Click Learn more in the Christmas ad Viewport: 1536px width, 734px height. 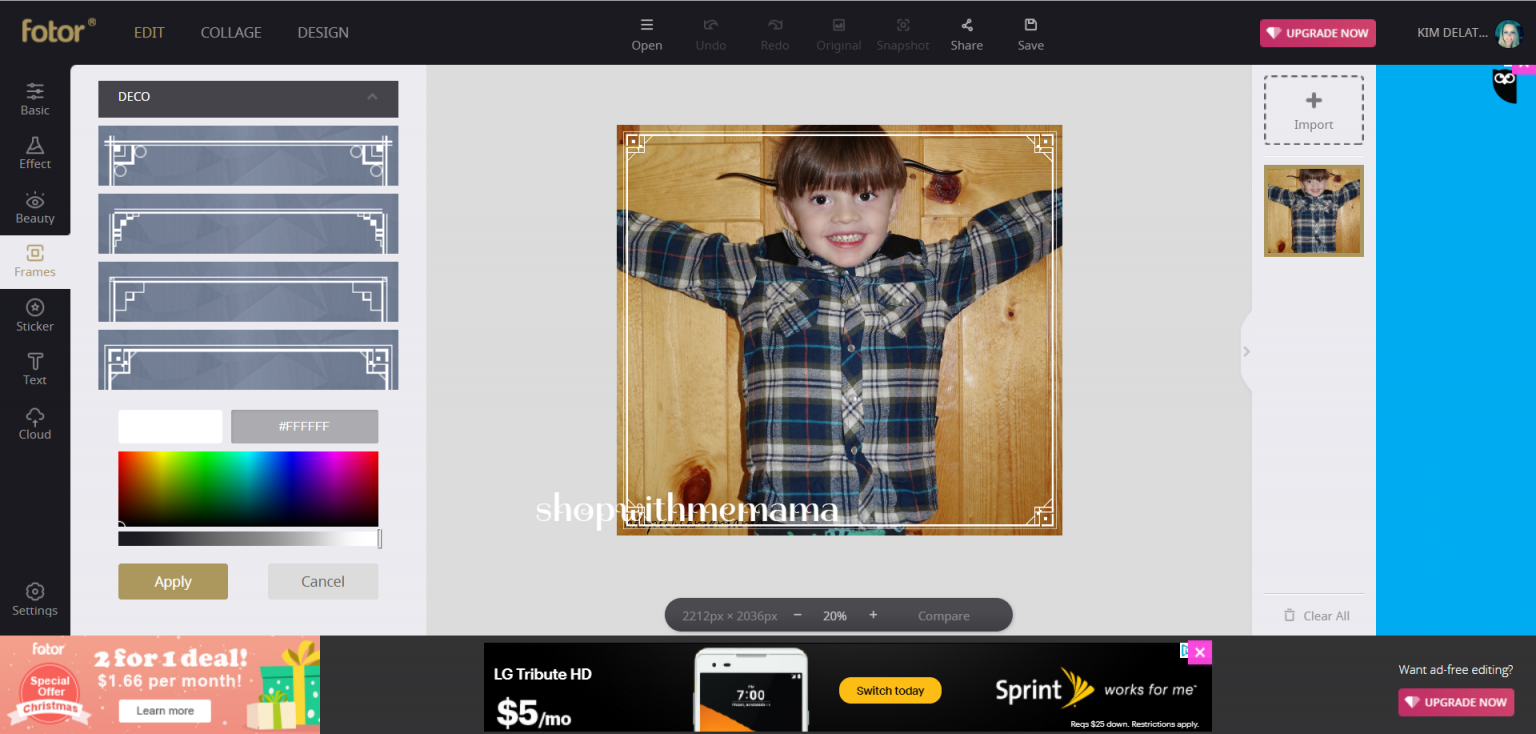tap(165, 711)
